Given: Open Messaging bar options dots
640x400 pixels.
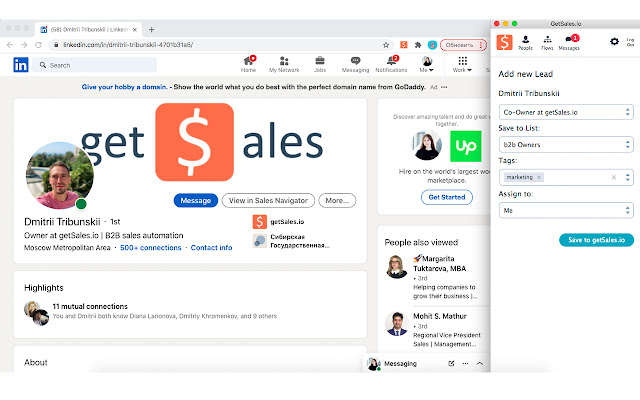Looking at the screenshot, I should [465, 363].
